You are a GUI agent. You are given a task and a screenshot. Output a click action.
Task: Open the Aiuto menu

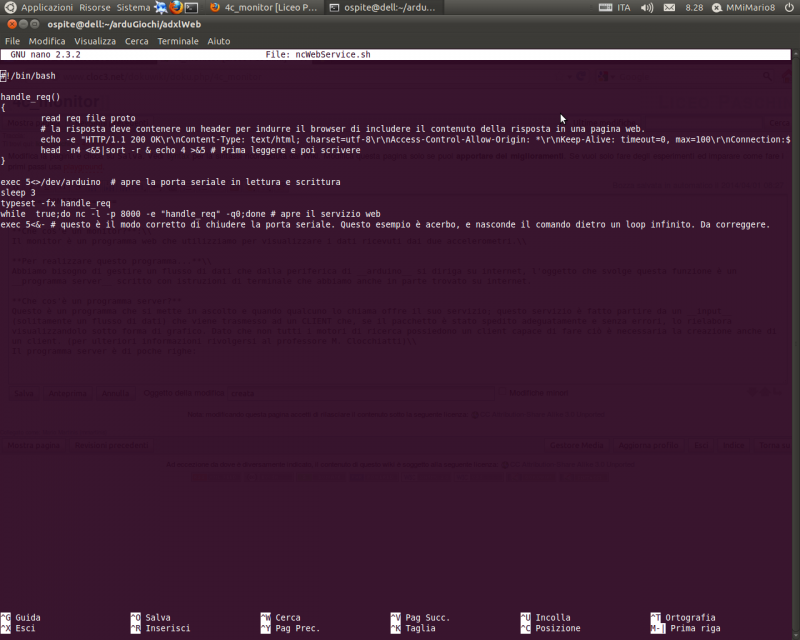point(218,41)
